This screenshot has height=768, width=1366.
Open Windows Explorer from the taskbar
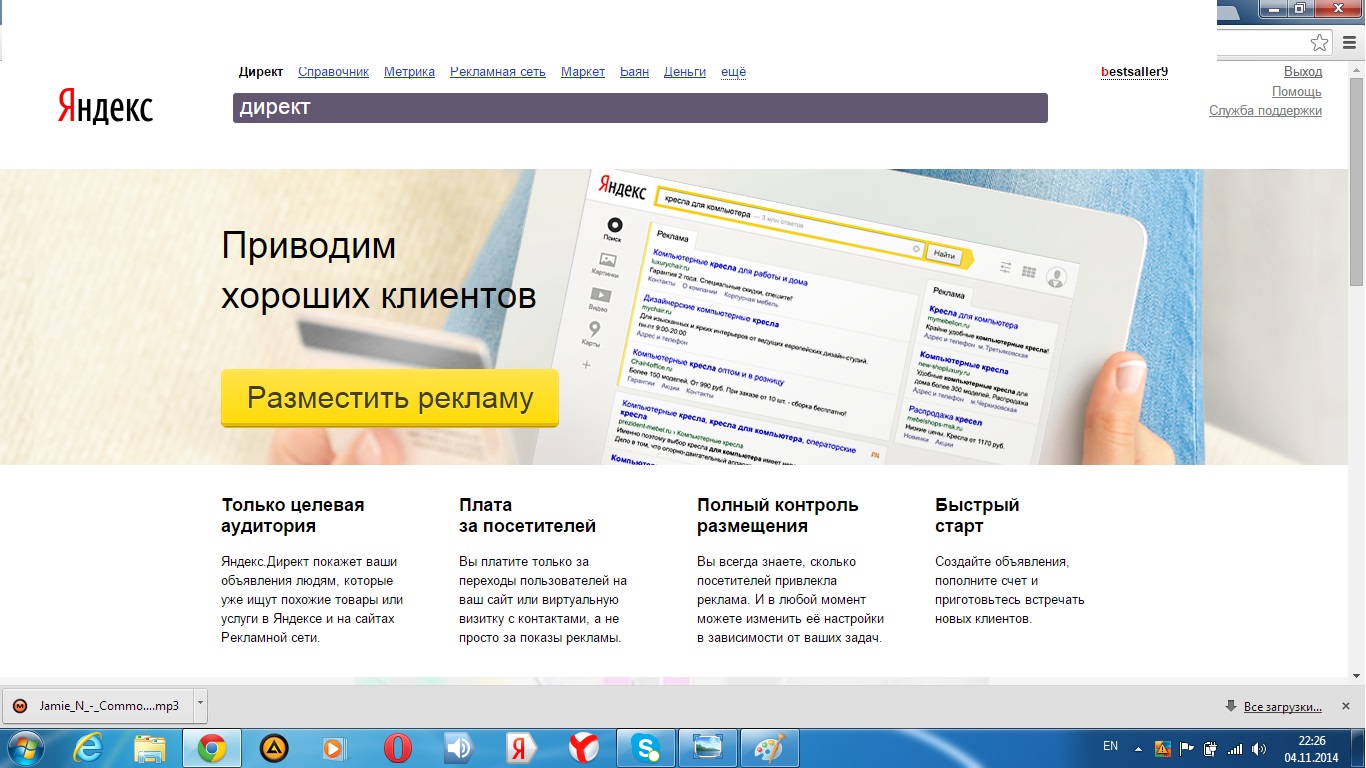(150, 748)
